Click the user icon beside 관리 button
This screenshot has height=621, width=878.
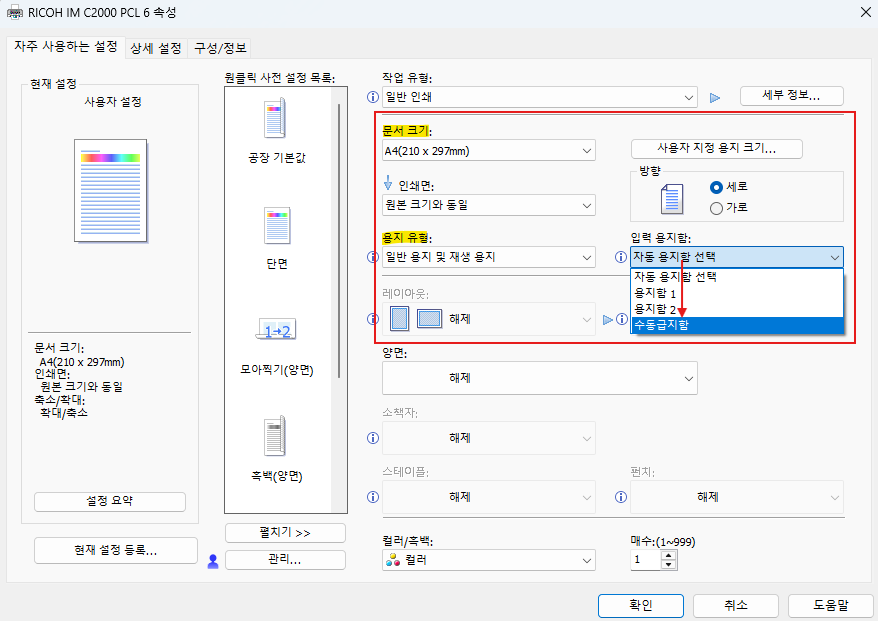213,561
